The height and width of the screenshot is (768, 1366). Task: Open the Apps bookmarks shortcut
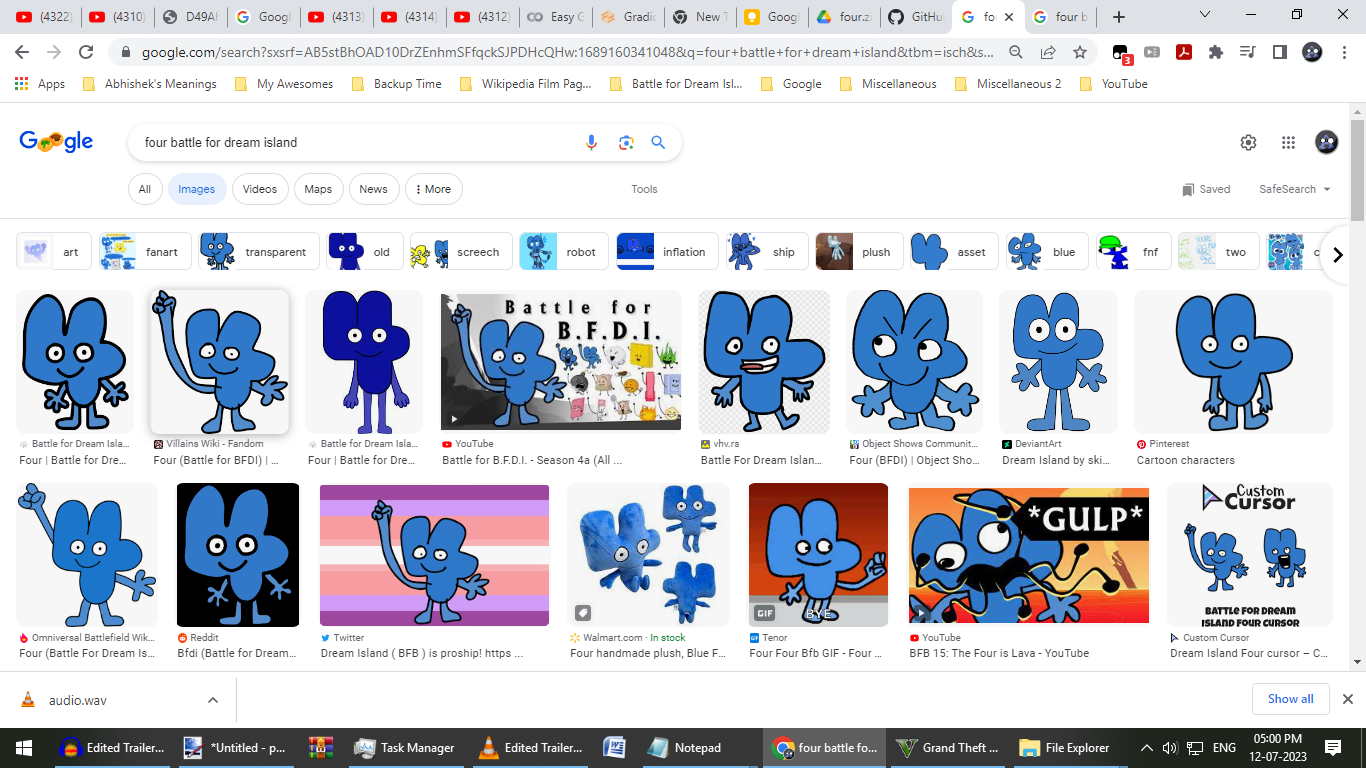(x=40, y=84)
